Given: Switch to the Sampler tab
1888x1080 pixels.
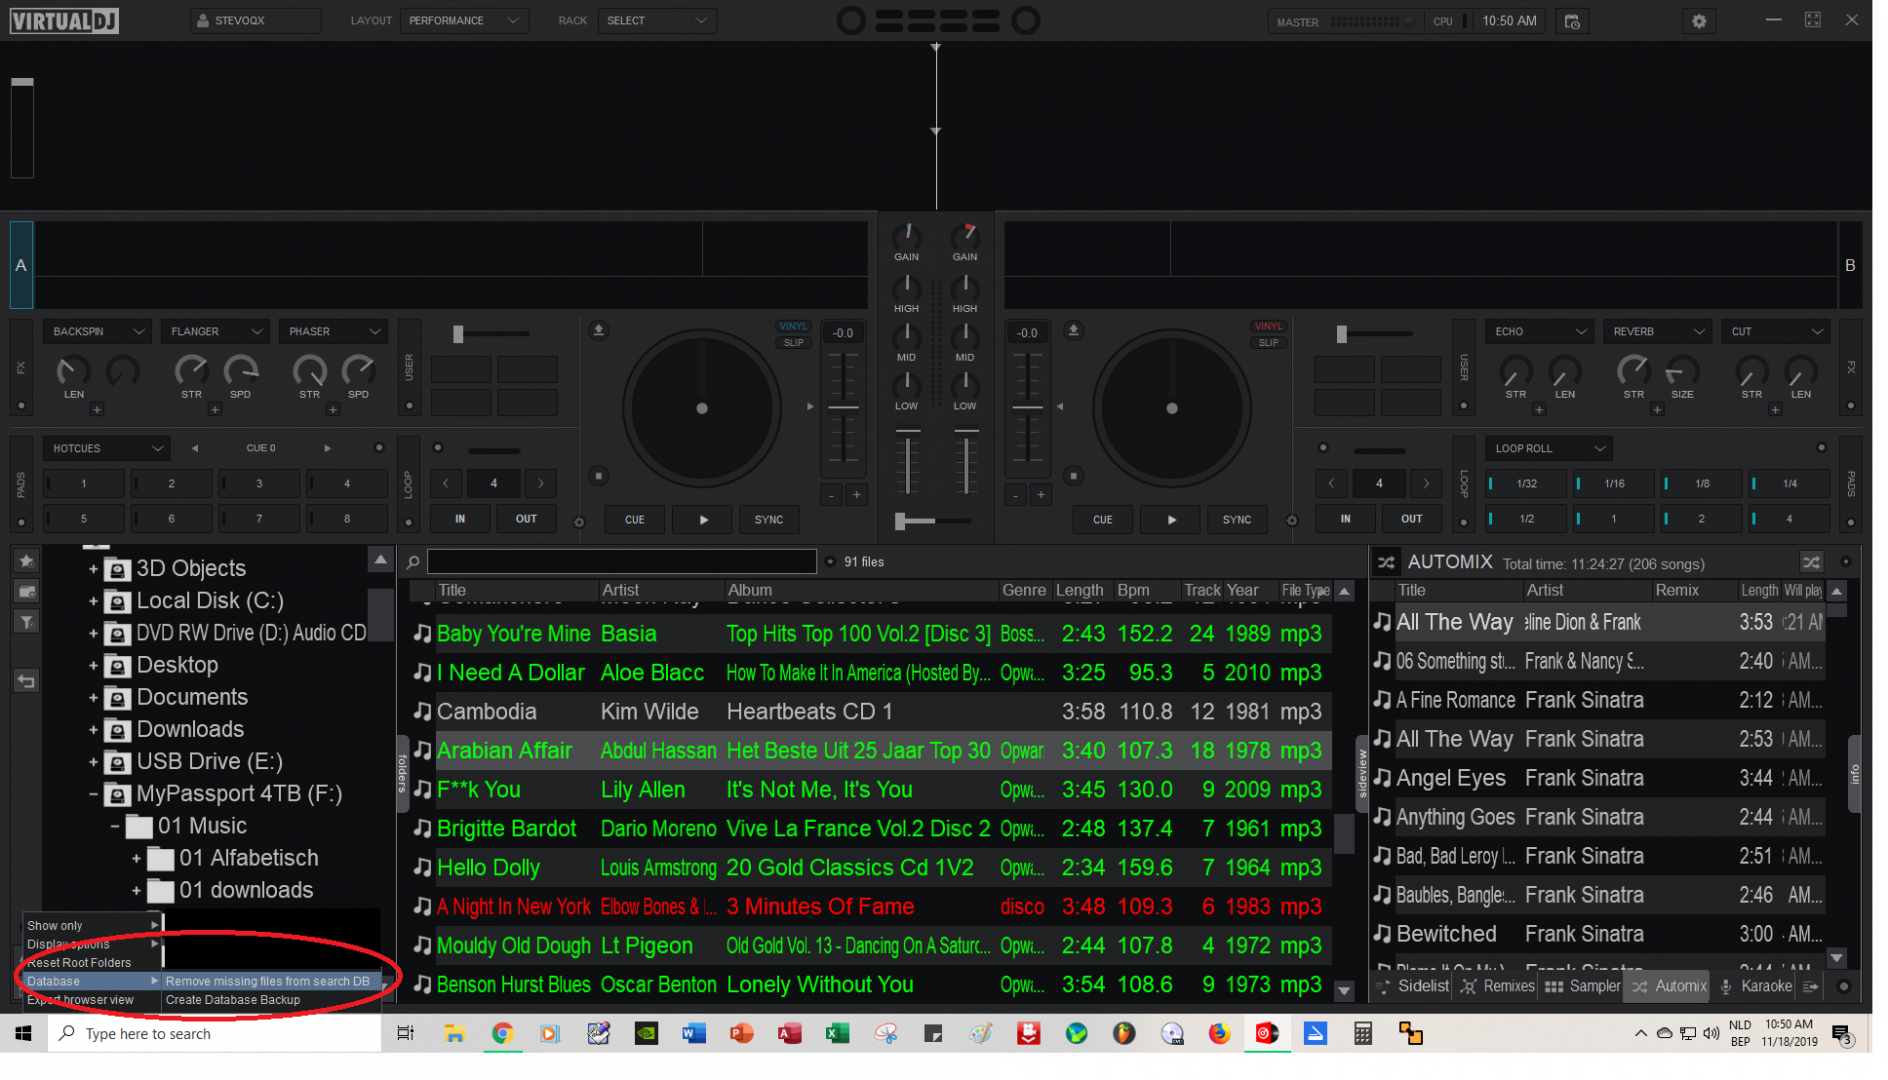Looking at the screenshot, I should point(1584,986).
